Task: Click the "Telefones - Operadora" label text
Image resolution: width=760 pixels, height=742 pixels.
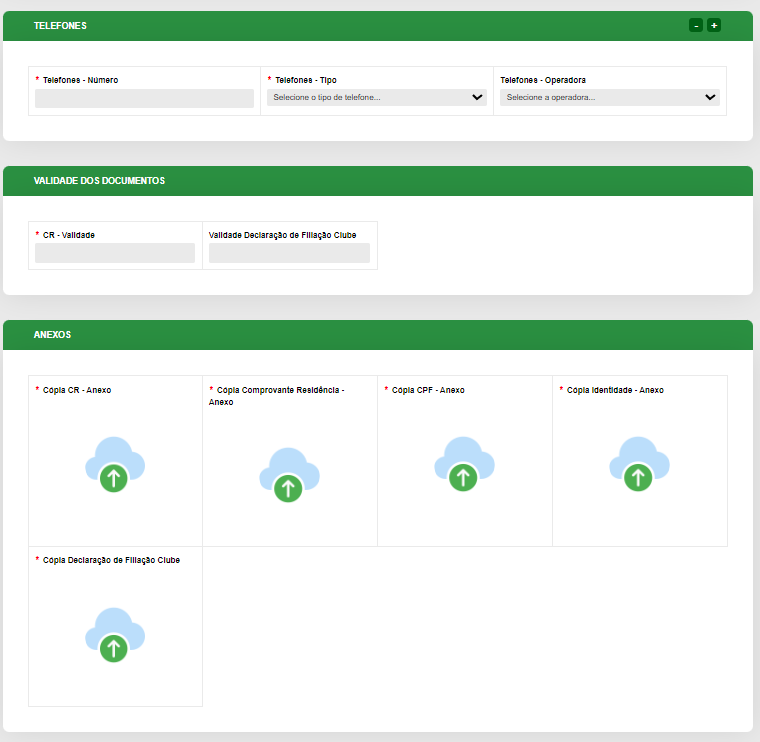Action: click(543, 80)
